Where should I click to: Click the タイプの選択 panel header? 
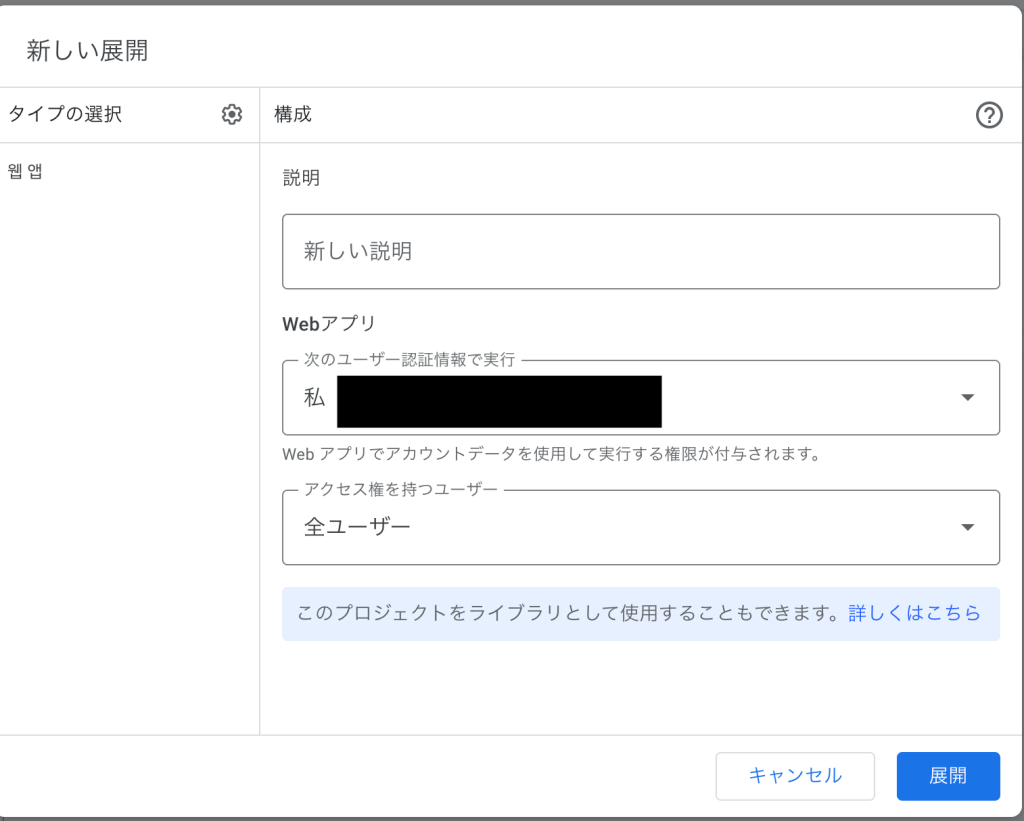click(x=65, y=115)
